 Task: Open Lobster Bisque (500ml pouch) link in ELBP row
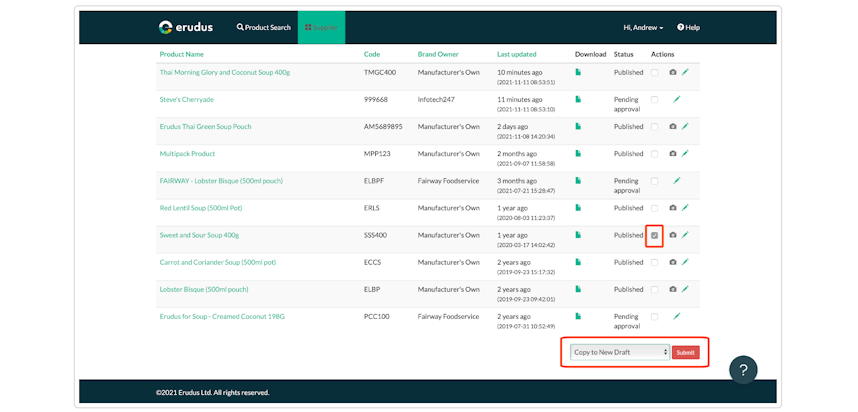point(204,289)
